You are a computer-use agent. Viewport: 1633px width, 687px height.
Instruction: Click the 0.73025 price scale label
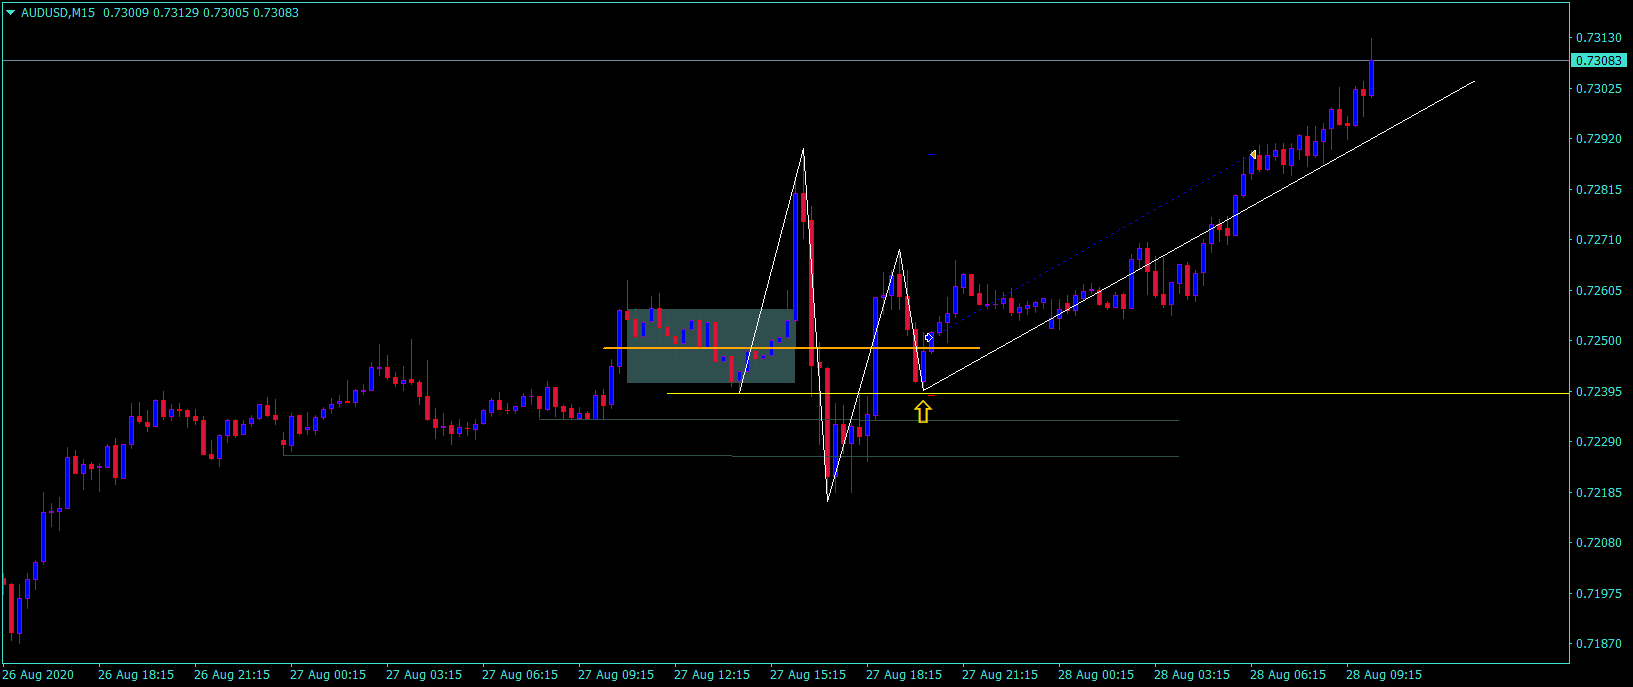click(x=1598, y=89)
